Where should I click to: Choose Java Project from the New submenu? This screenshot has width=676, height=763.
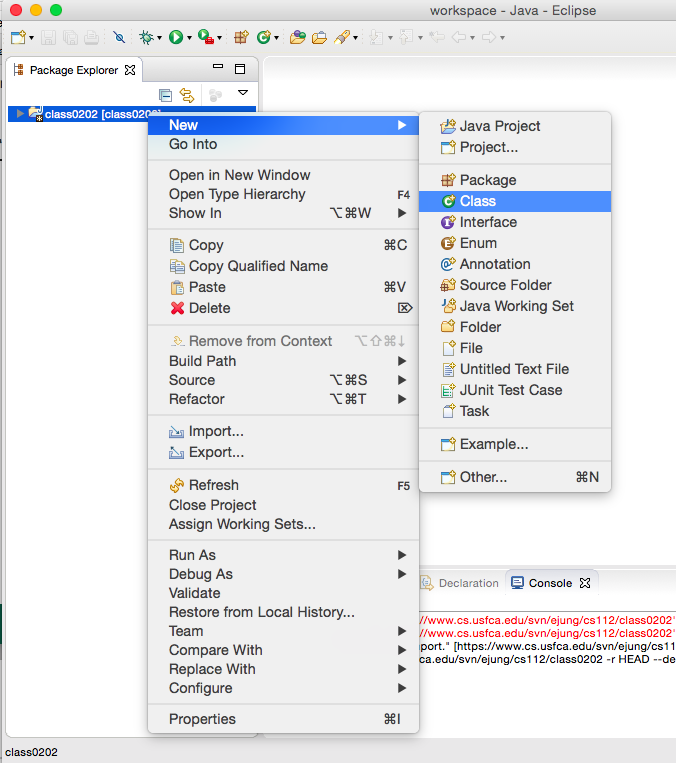tap(515, 126)
